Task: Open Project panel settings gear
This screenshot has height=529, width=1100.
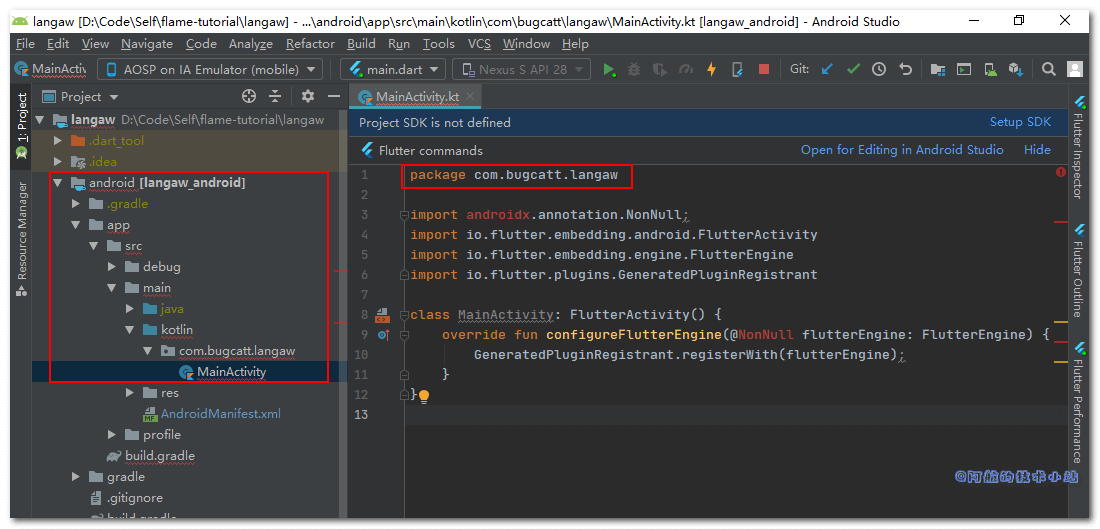Action: [307, 96]
